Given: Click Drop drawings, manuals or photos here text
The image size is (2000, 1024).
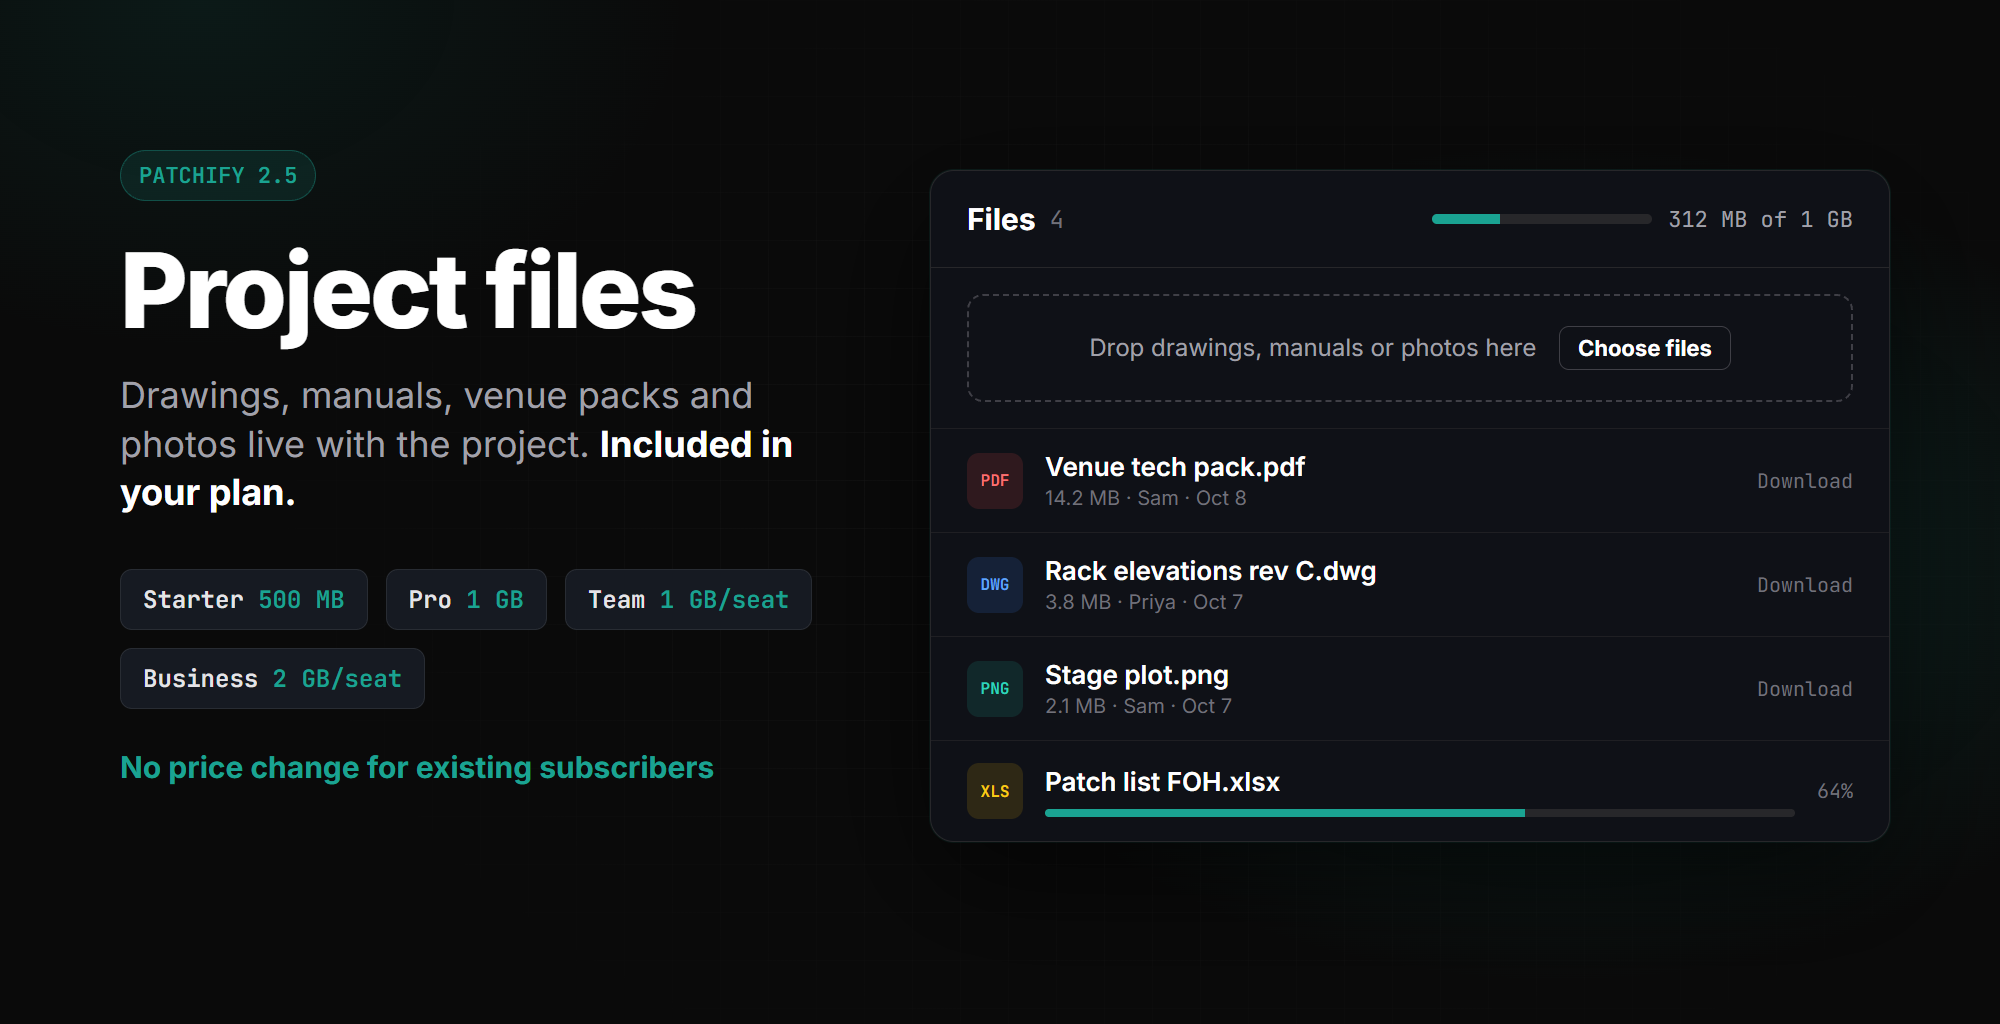Looking at the screenshot, I should pyautogui.click(x=1312, y=348).
